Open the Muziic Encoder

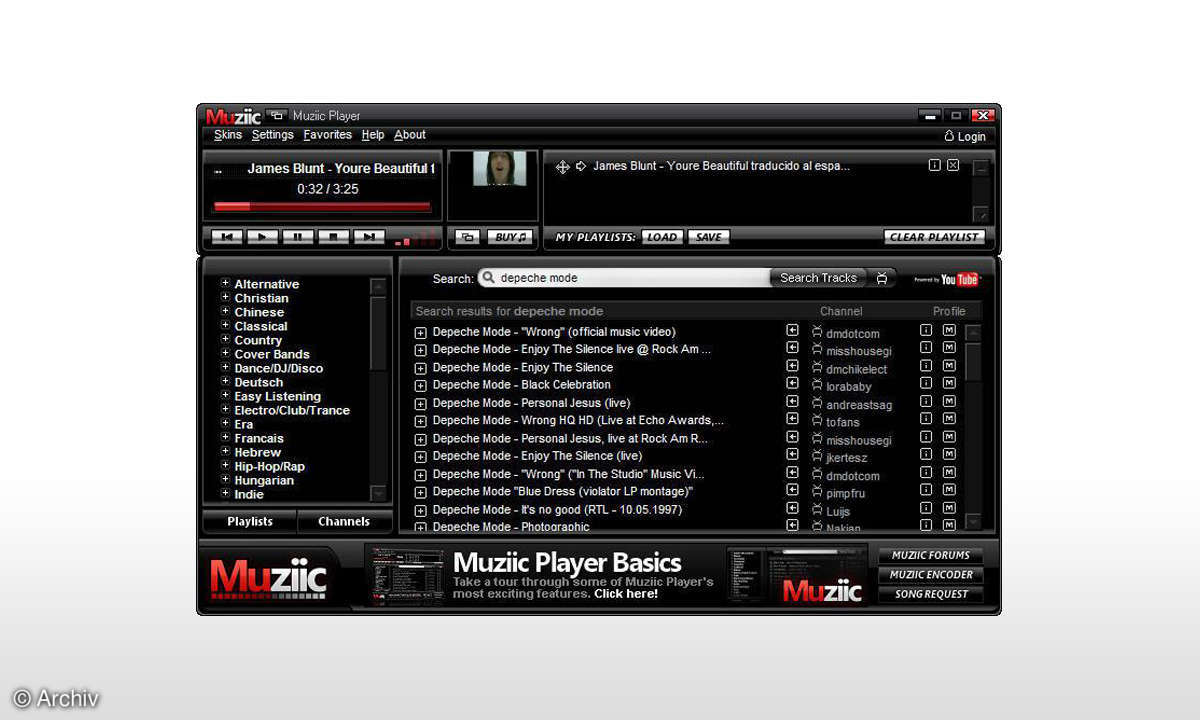point(930,575)
